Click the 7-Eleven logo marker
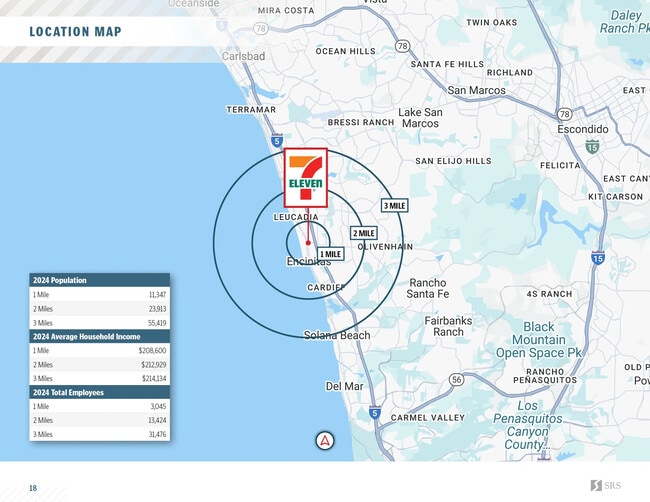The height and width of the screenshot is (502, 650). [306, 178]
